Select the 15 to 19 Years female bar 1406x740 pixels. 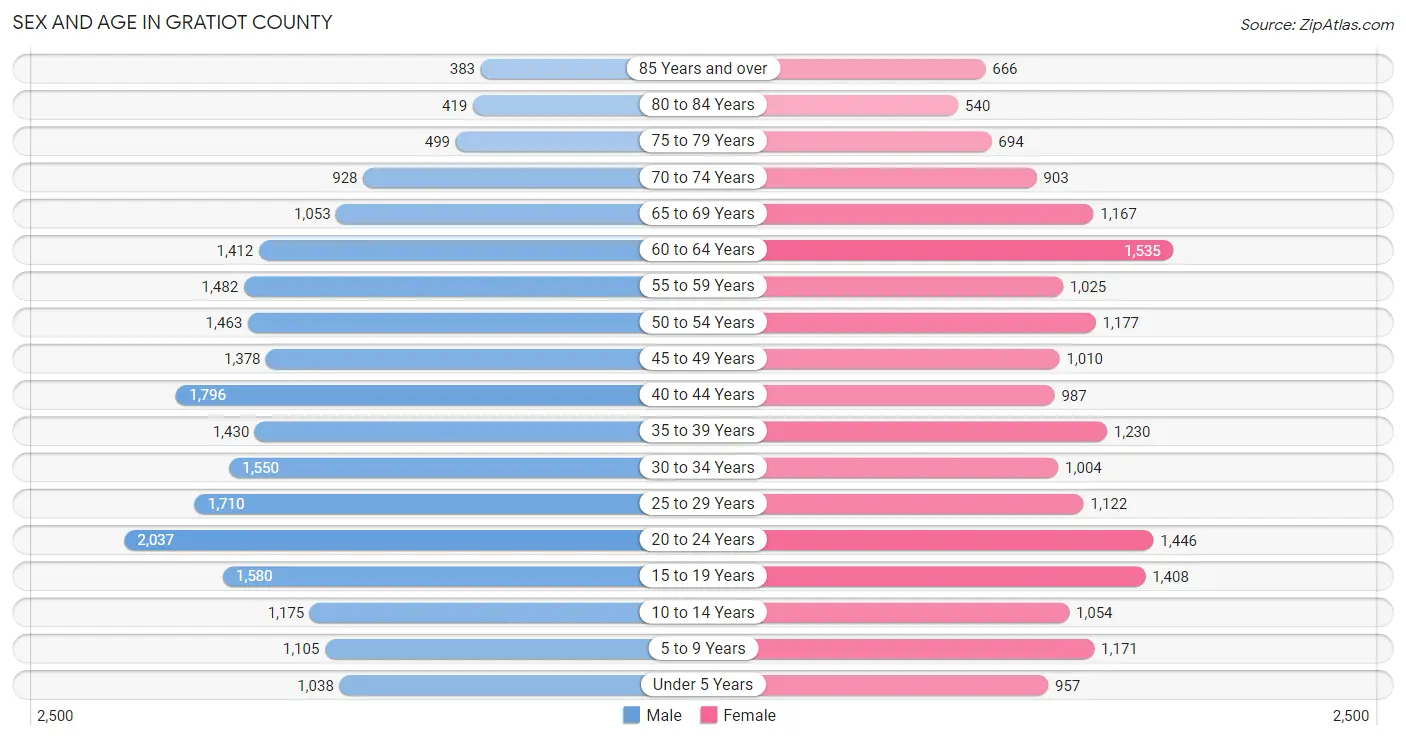pos(924,576)
